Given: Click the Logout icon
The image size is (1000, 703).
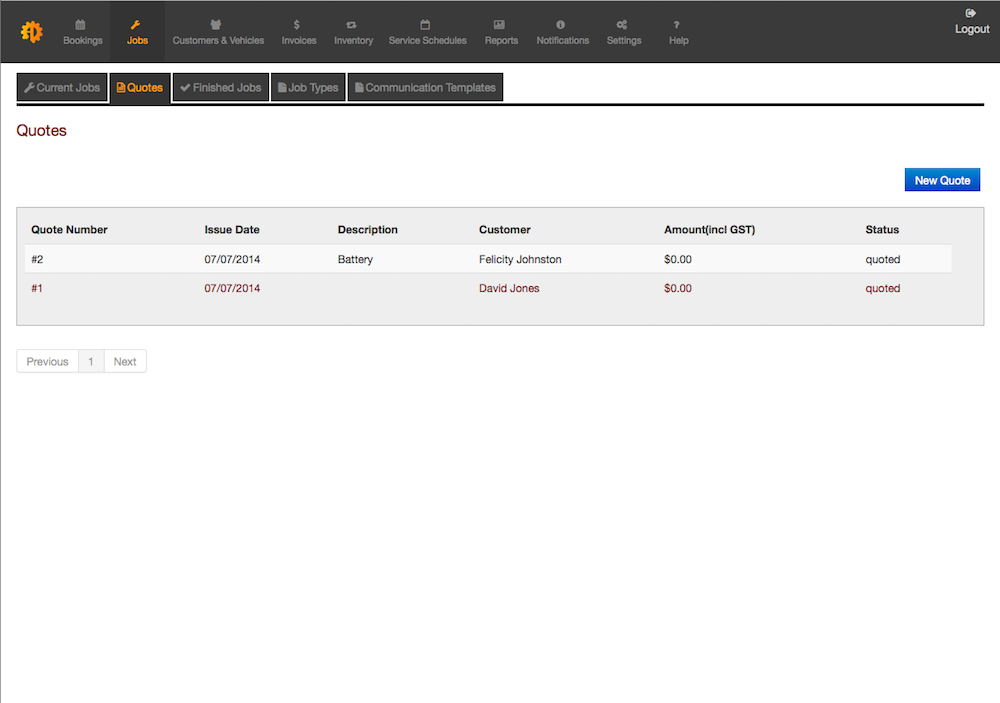Looking at the screenshot, I should click(x=970, y=13).
